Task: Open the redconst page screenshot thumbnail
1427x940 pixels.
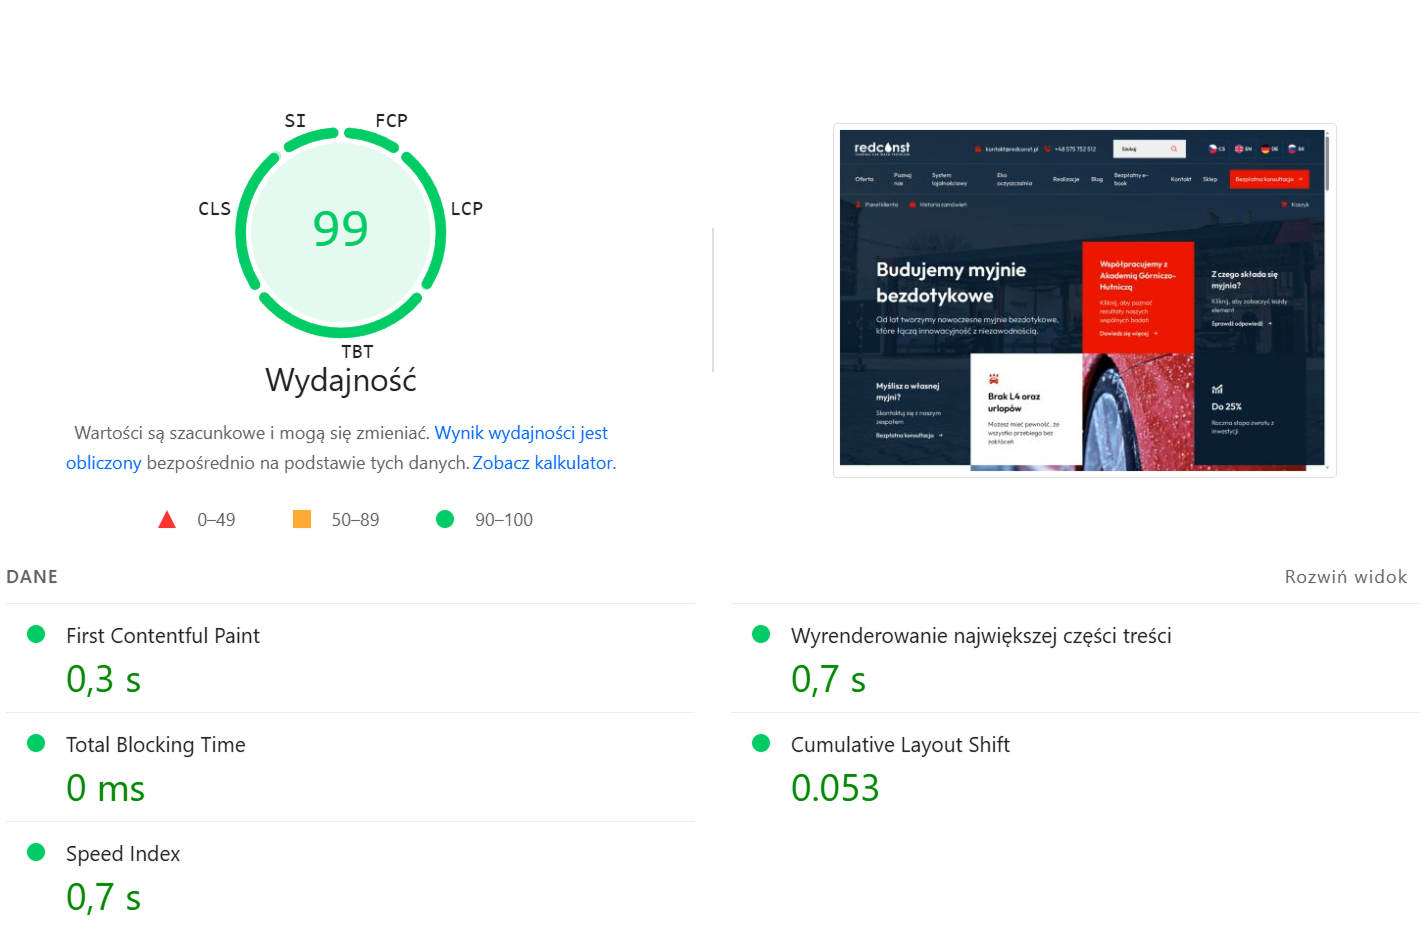Action: (1084, 300)
